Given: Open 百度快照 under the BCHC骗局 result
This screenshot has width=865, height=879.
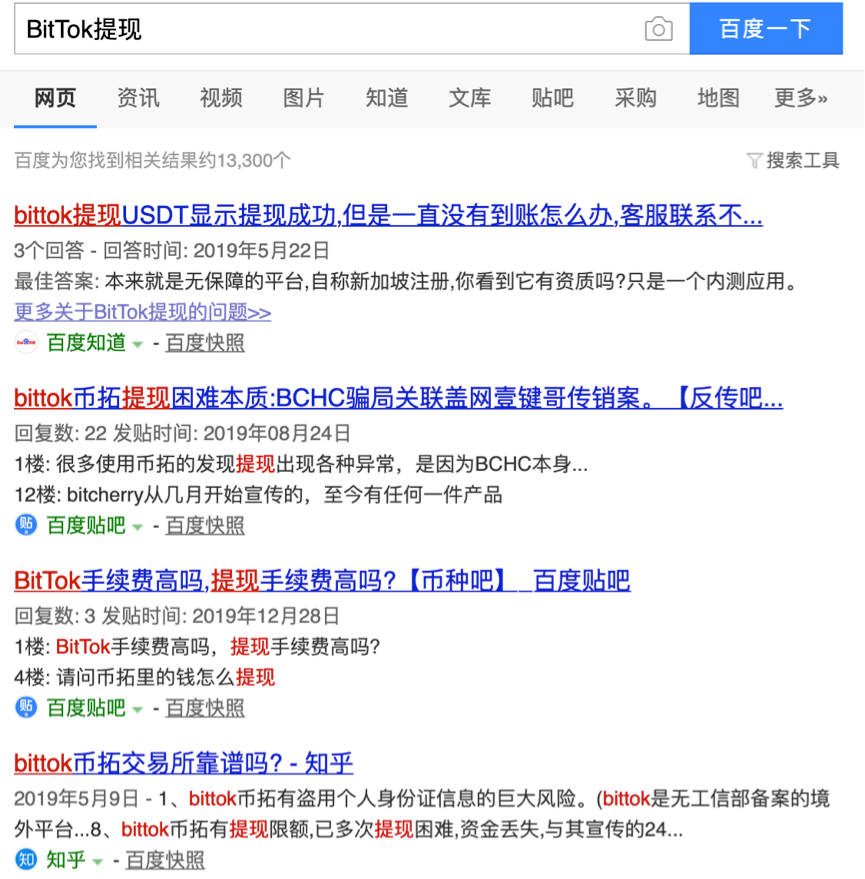Looking at the screenshot, I should 205,525.
